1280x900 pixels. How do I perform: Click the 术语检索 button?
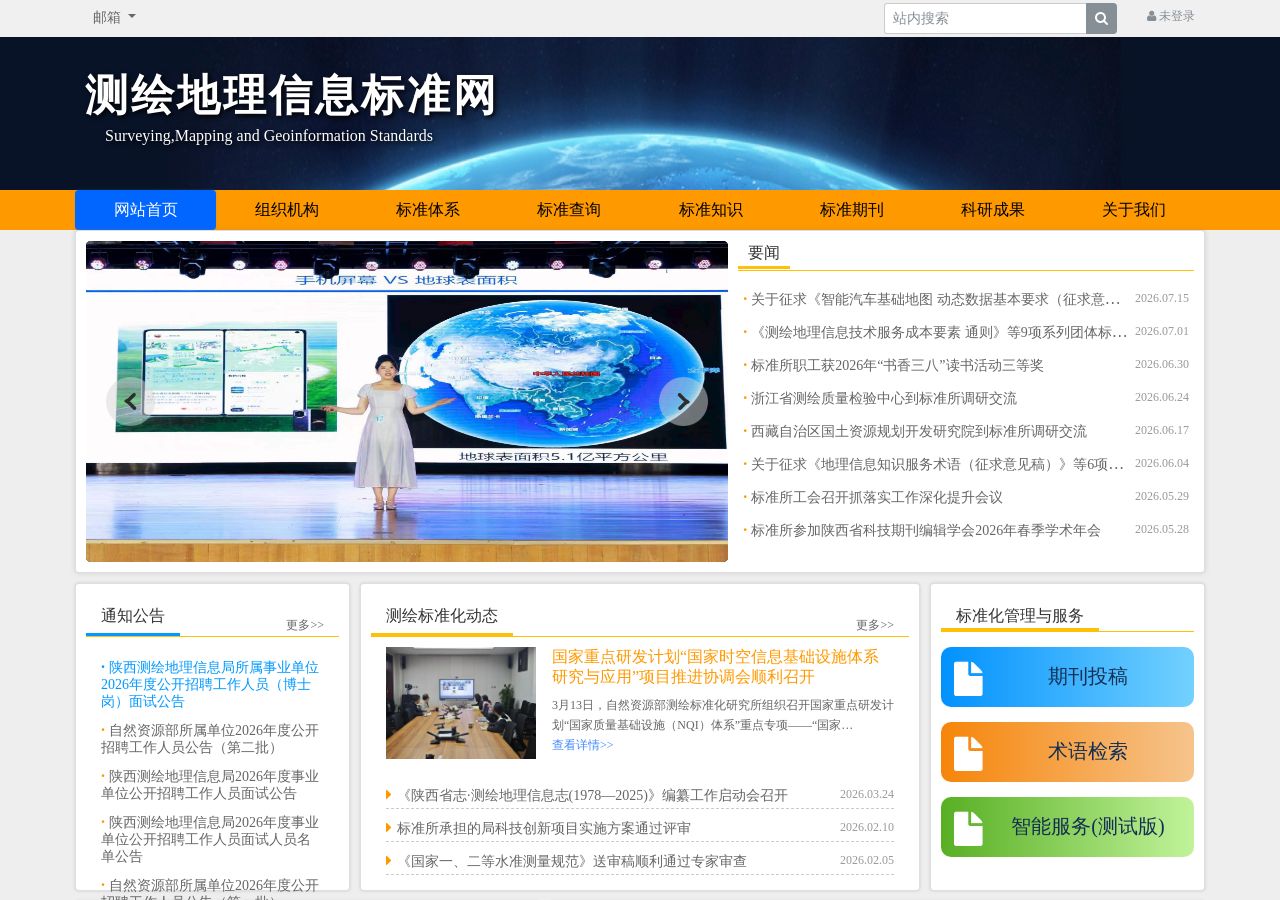[x=1067, y=752]
